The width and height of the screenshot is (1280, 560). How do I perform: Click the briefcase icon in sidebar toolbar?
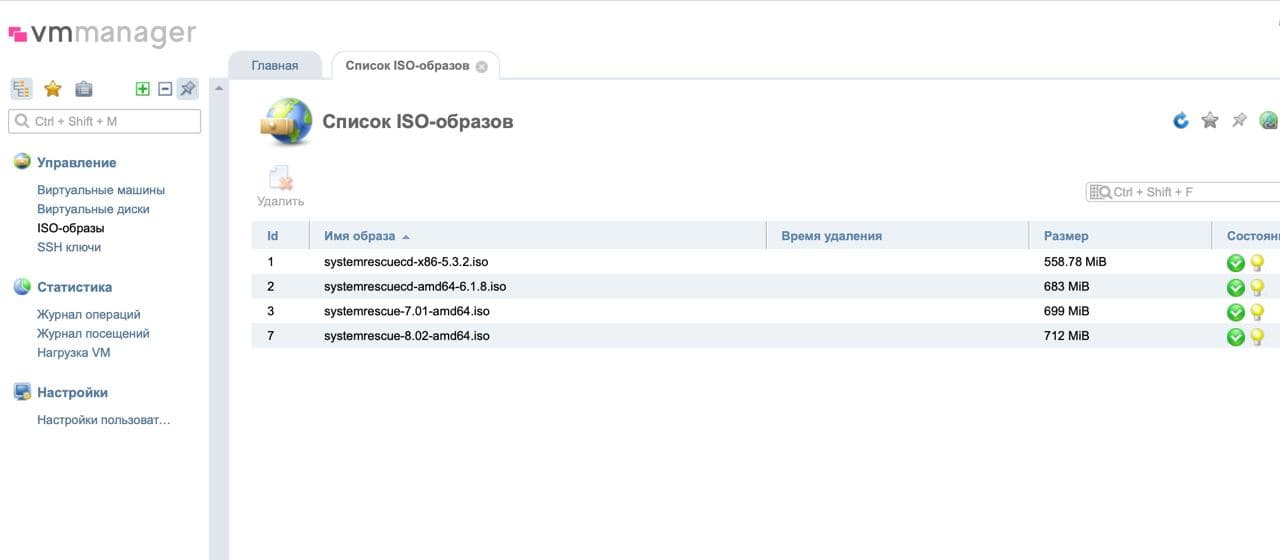click(x=84, y=89)
